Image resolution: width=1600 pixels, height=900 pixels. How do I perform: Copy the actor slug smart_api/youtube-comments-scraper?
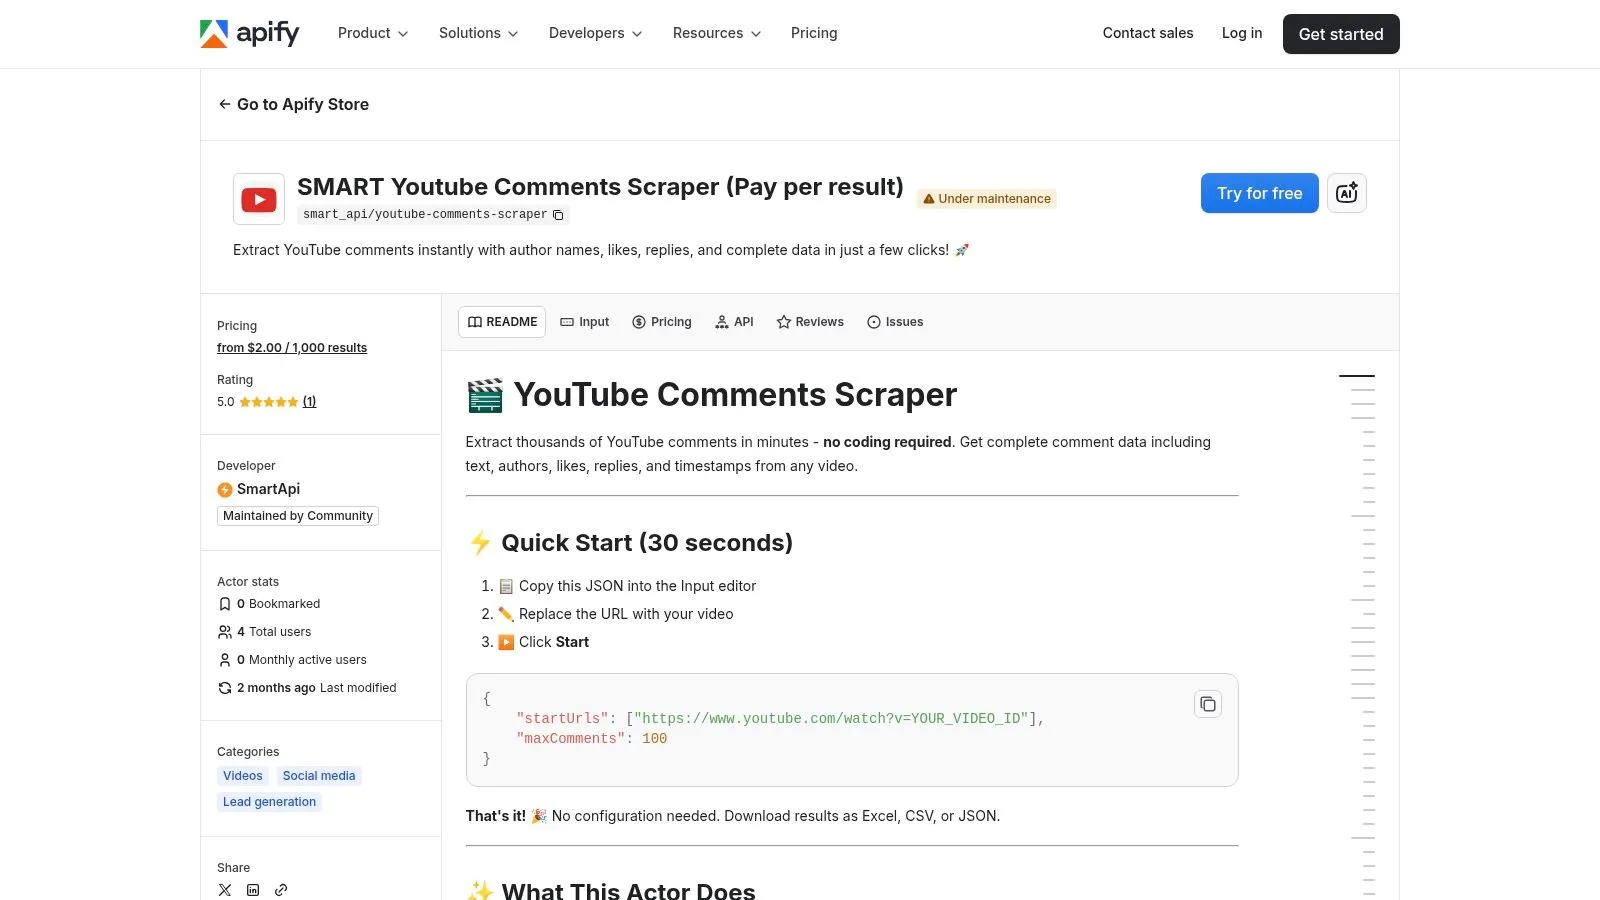[558, 215]
